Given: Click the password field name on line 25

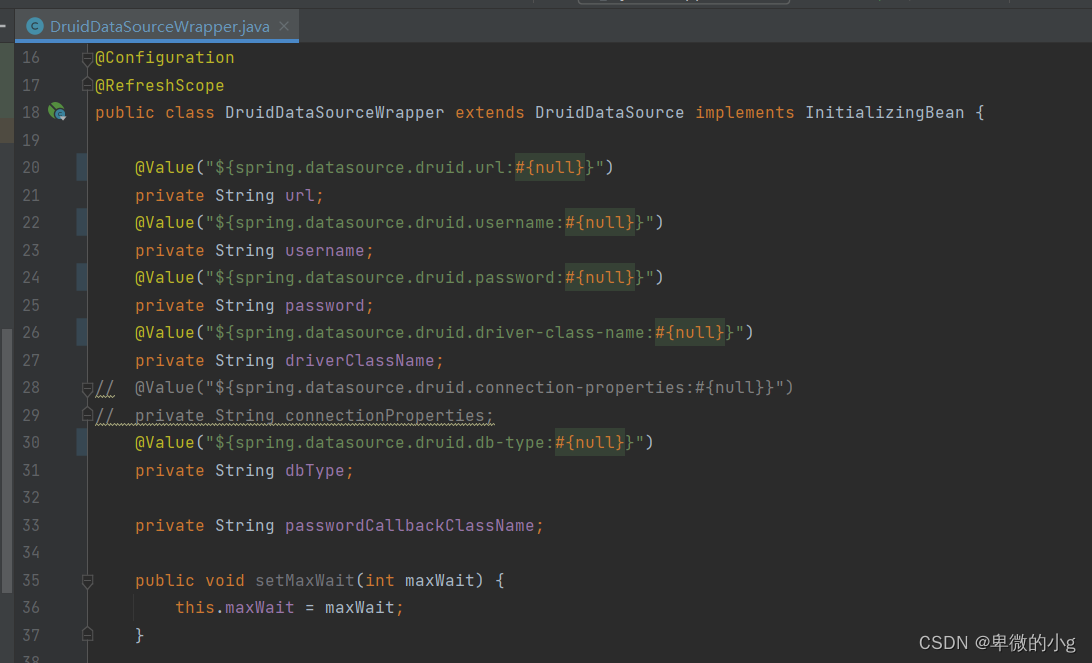Looking at the screenshot, I should coord(325,306).
